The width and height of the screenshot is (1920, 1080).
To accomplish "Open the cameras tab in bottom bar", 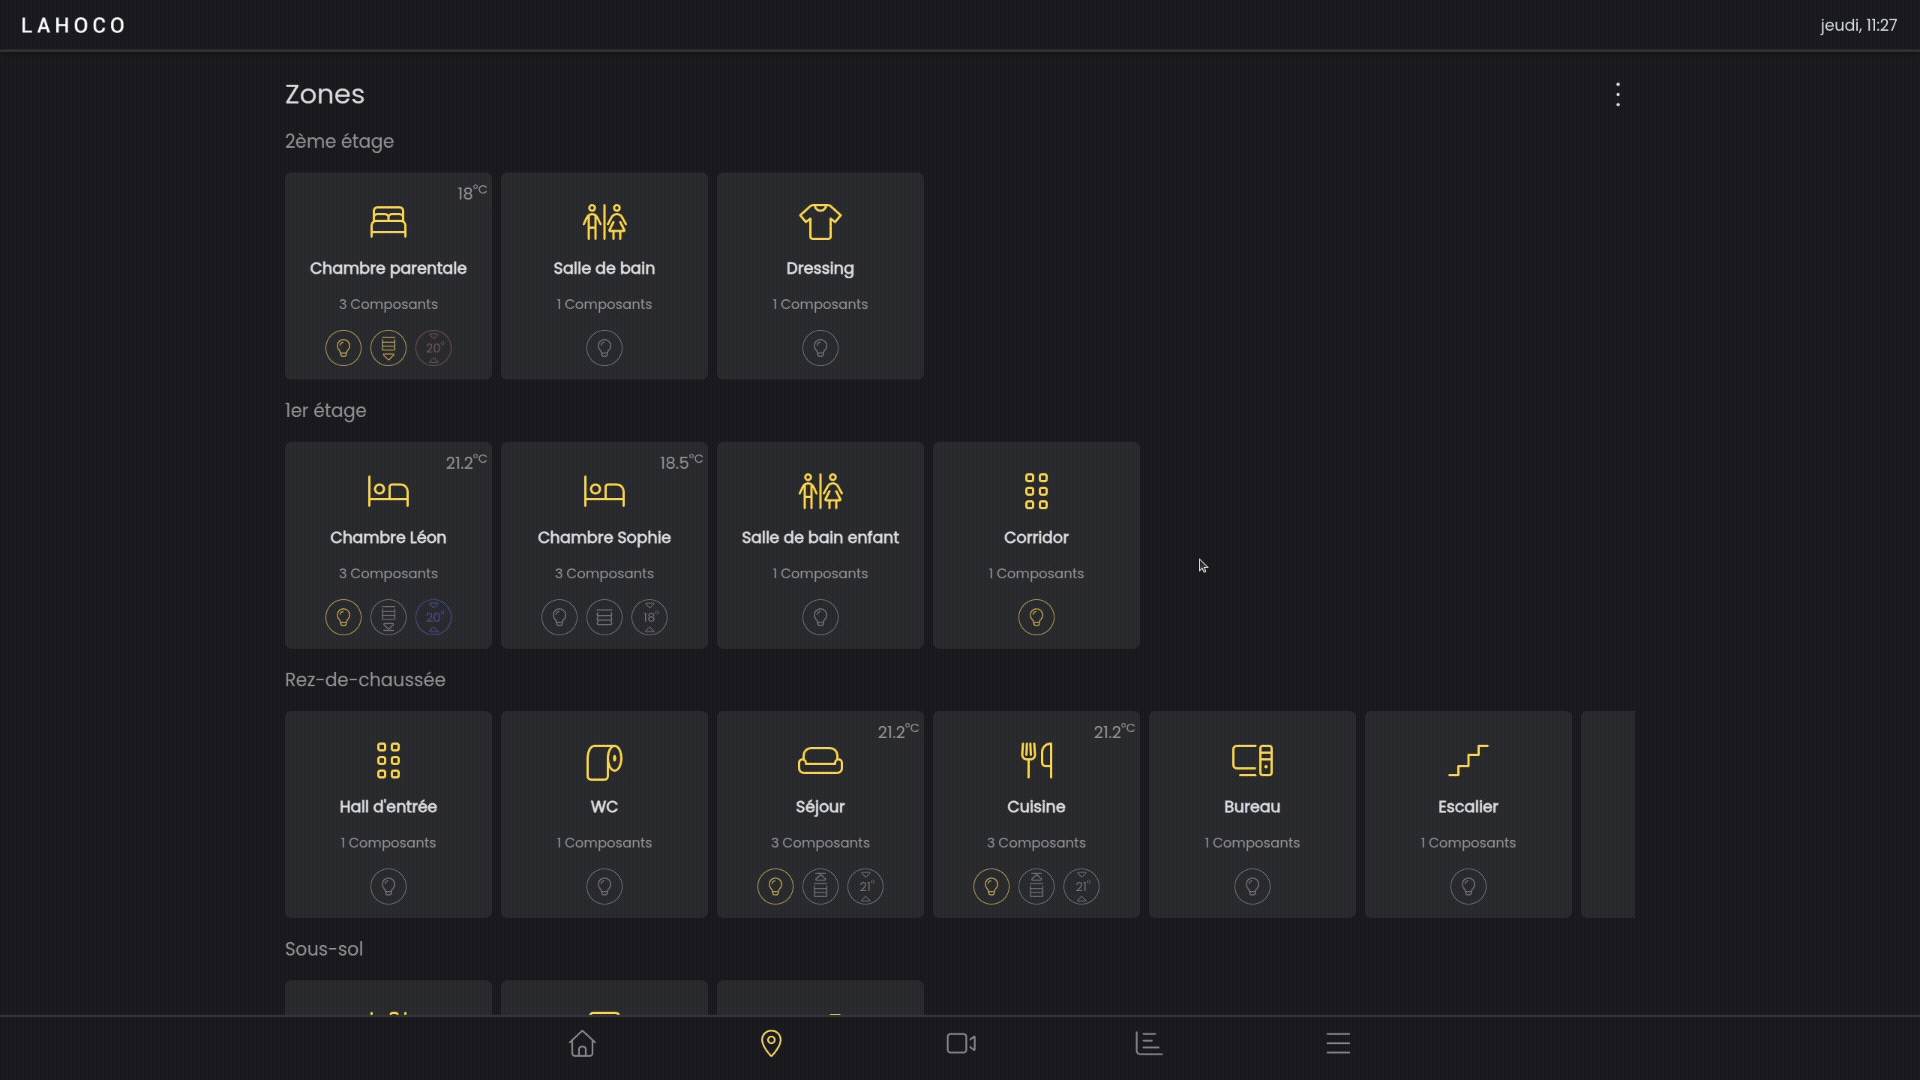I will tap(961, 1044).
